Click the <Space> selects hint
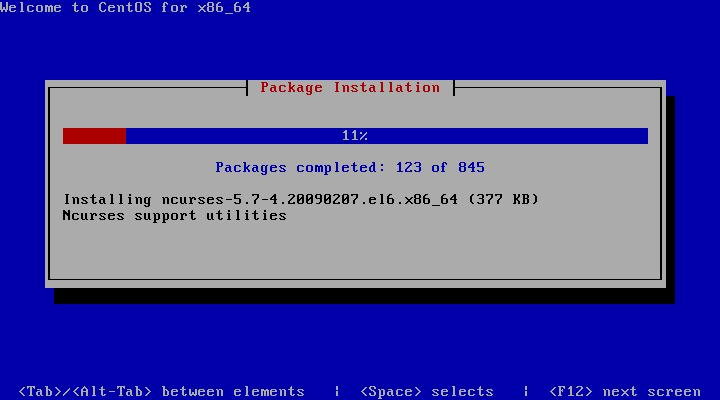The height and width of the screenshot is (400, 720). click(427, 391)
